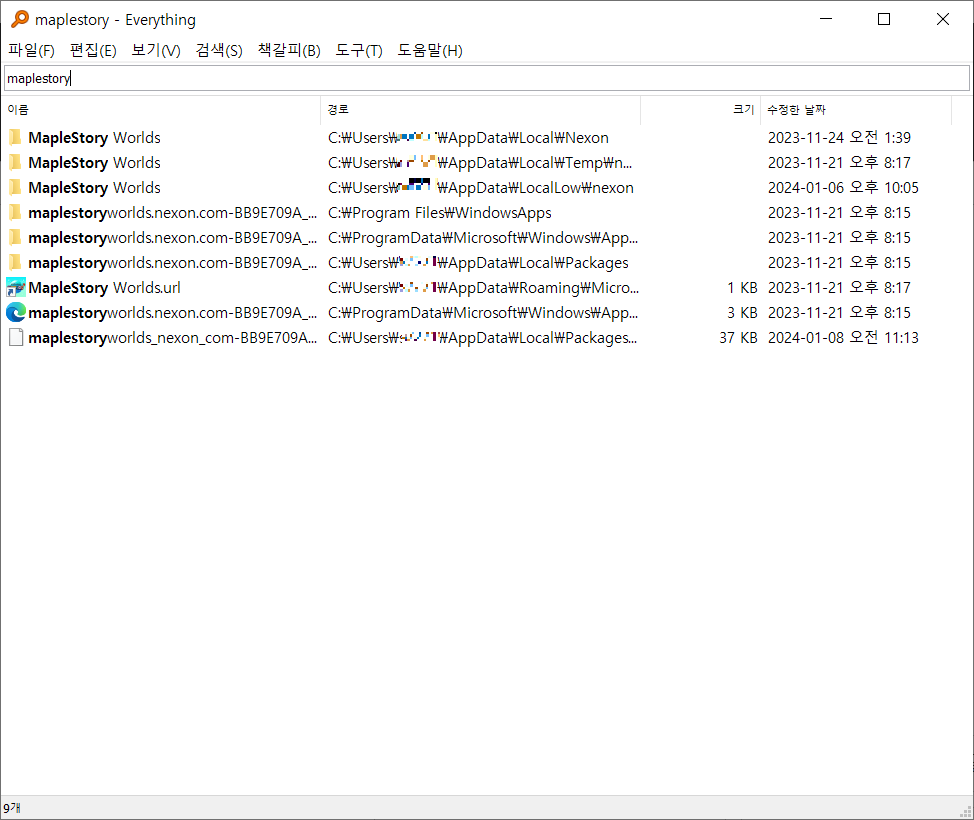Click the 1 KB size cell
Viewport: 974px width, 820px height.
tap(742, 288)
